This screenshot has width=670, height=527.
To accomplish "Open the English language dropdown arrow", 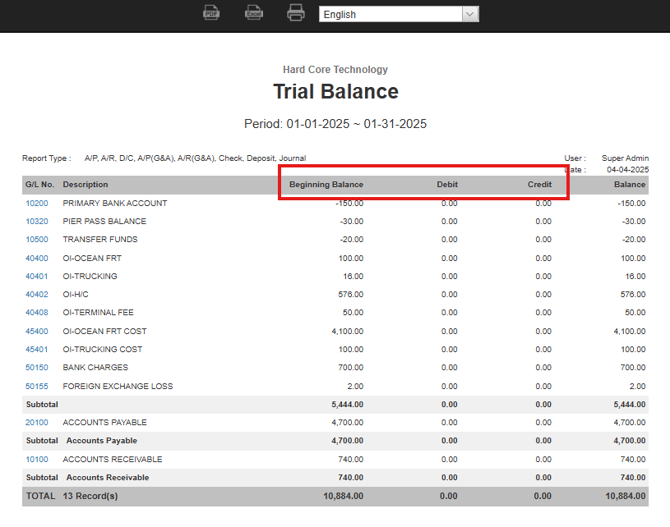I will click(x=470, y=14).
